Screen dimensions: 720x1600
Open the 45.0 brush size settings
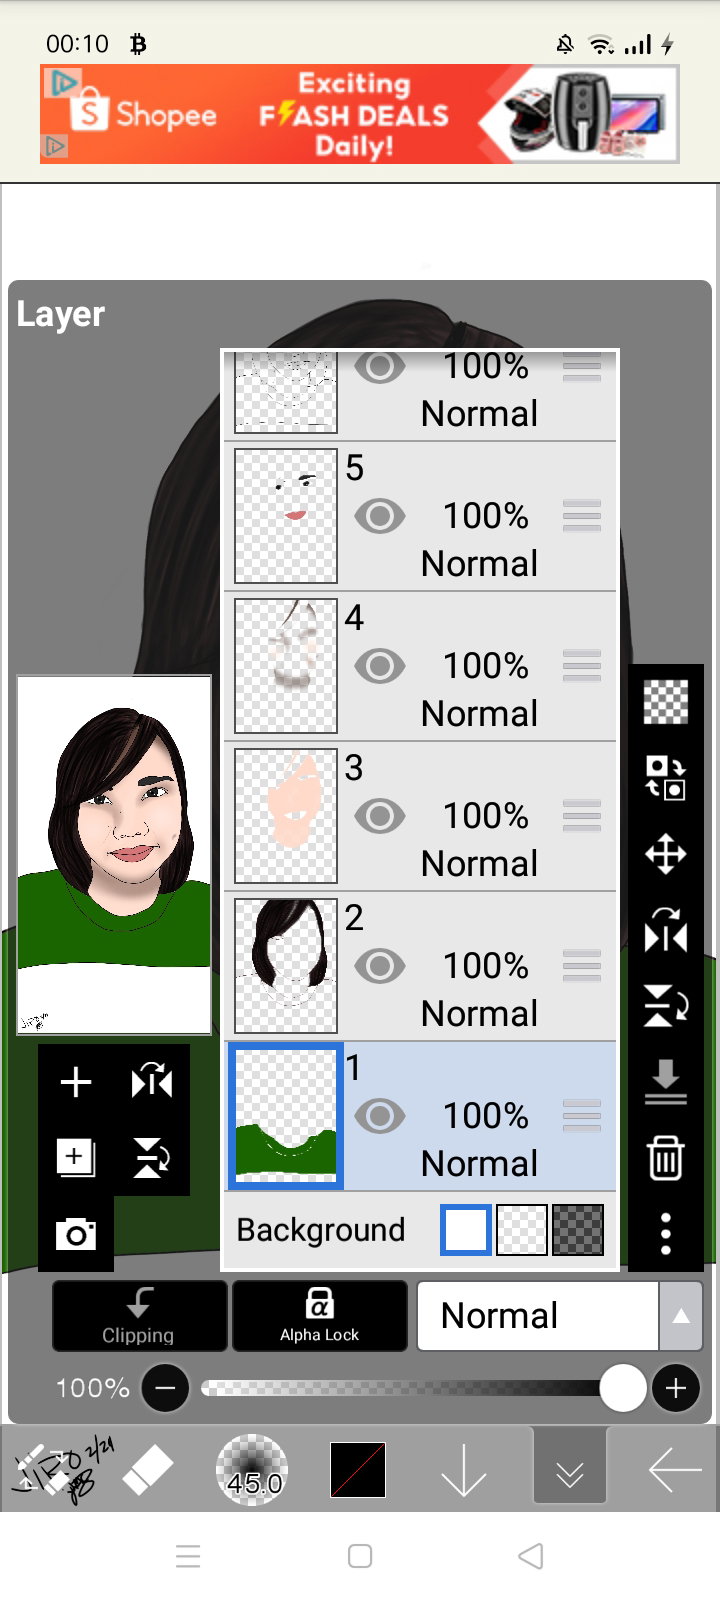pos(252,1470)
